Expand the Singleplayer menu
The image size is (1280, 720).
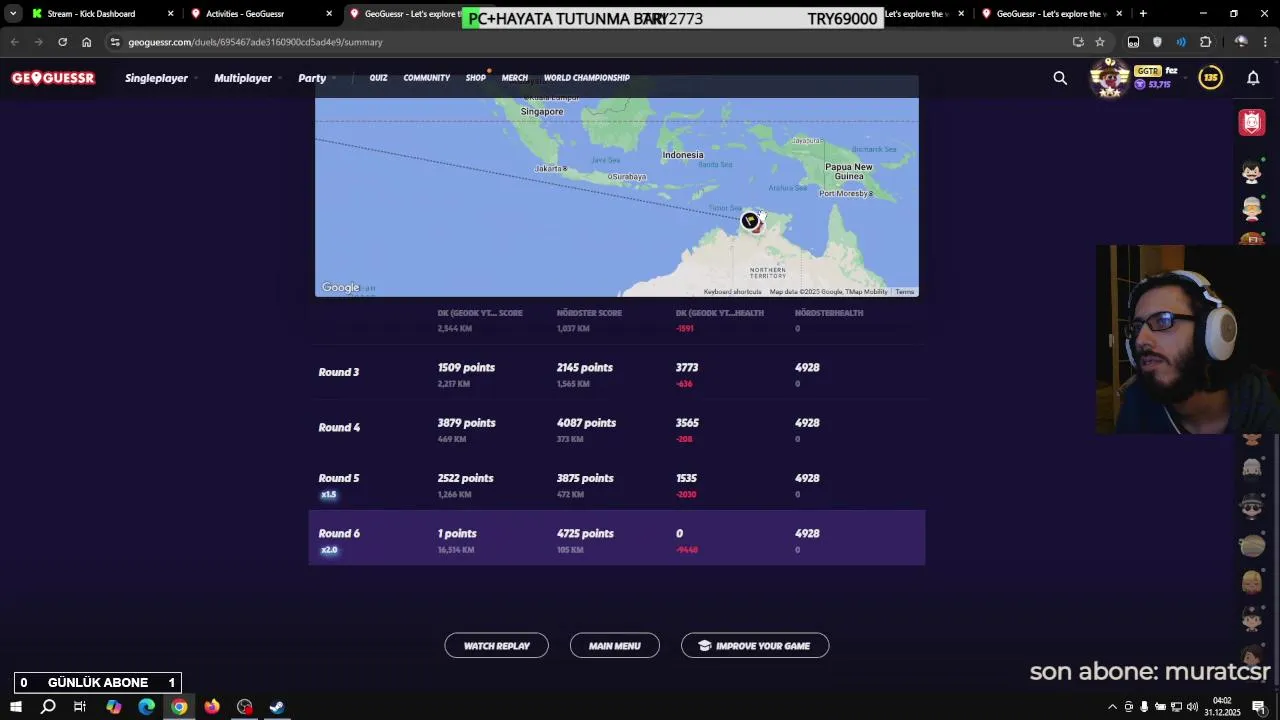159,78
